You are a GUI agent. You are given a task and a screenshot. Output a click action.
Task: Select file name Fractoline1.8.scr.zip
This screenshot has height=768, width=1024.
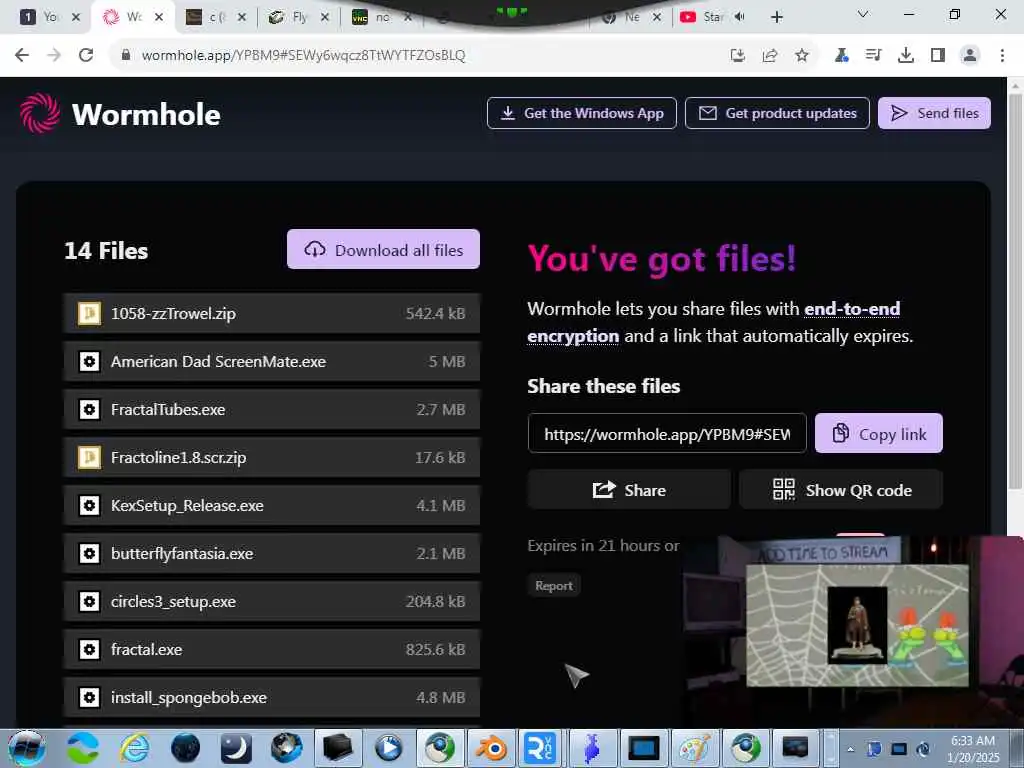click(x=178, y=457)
